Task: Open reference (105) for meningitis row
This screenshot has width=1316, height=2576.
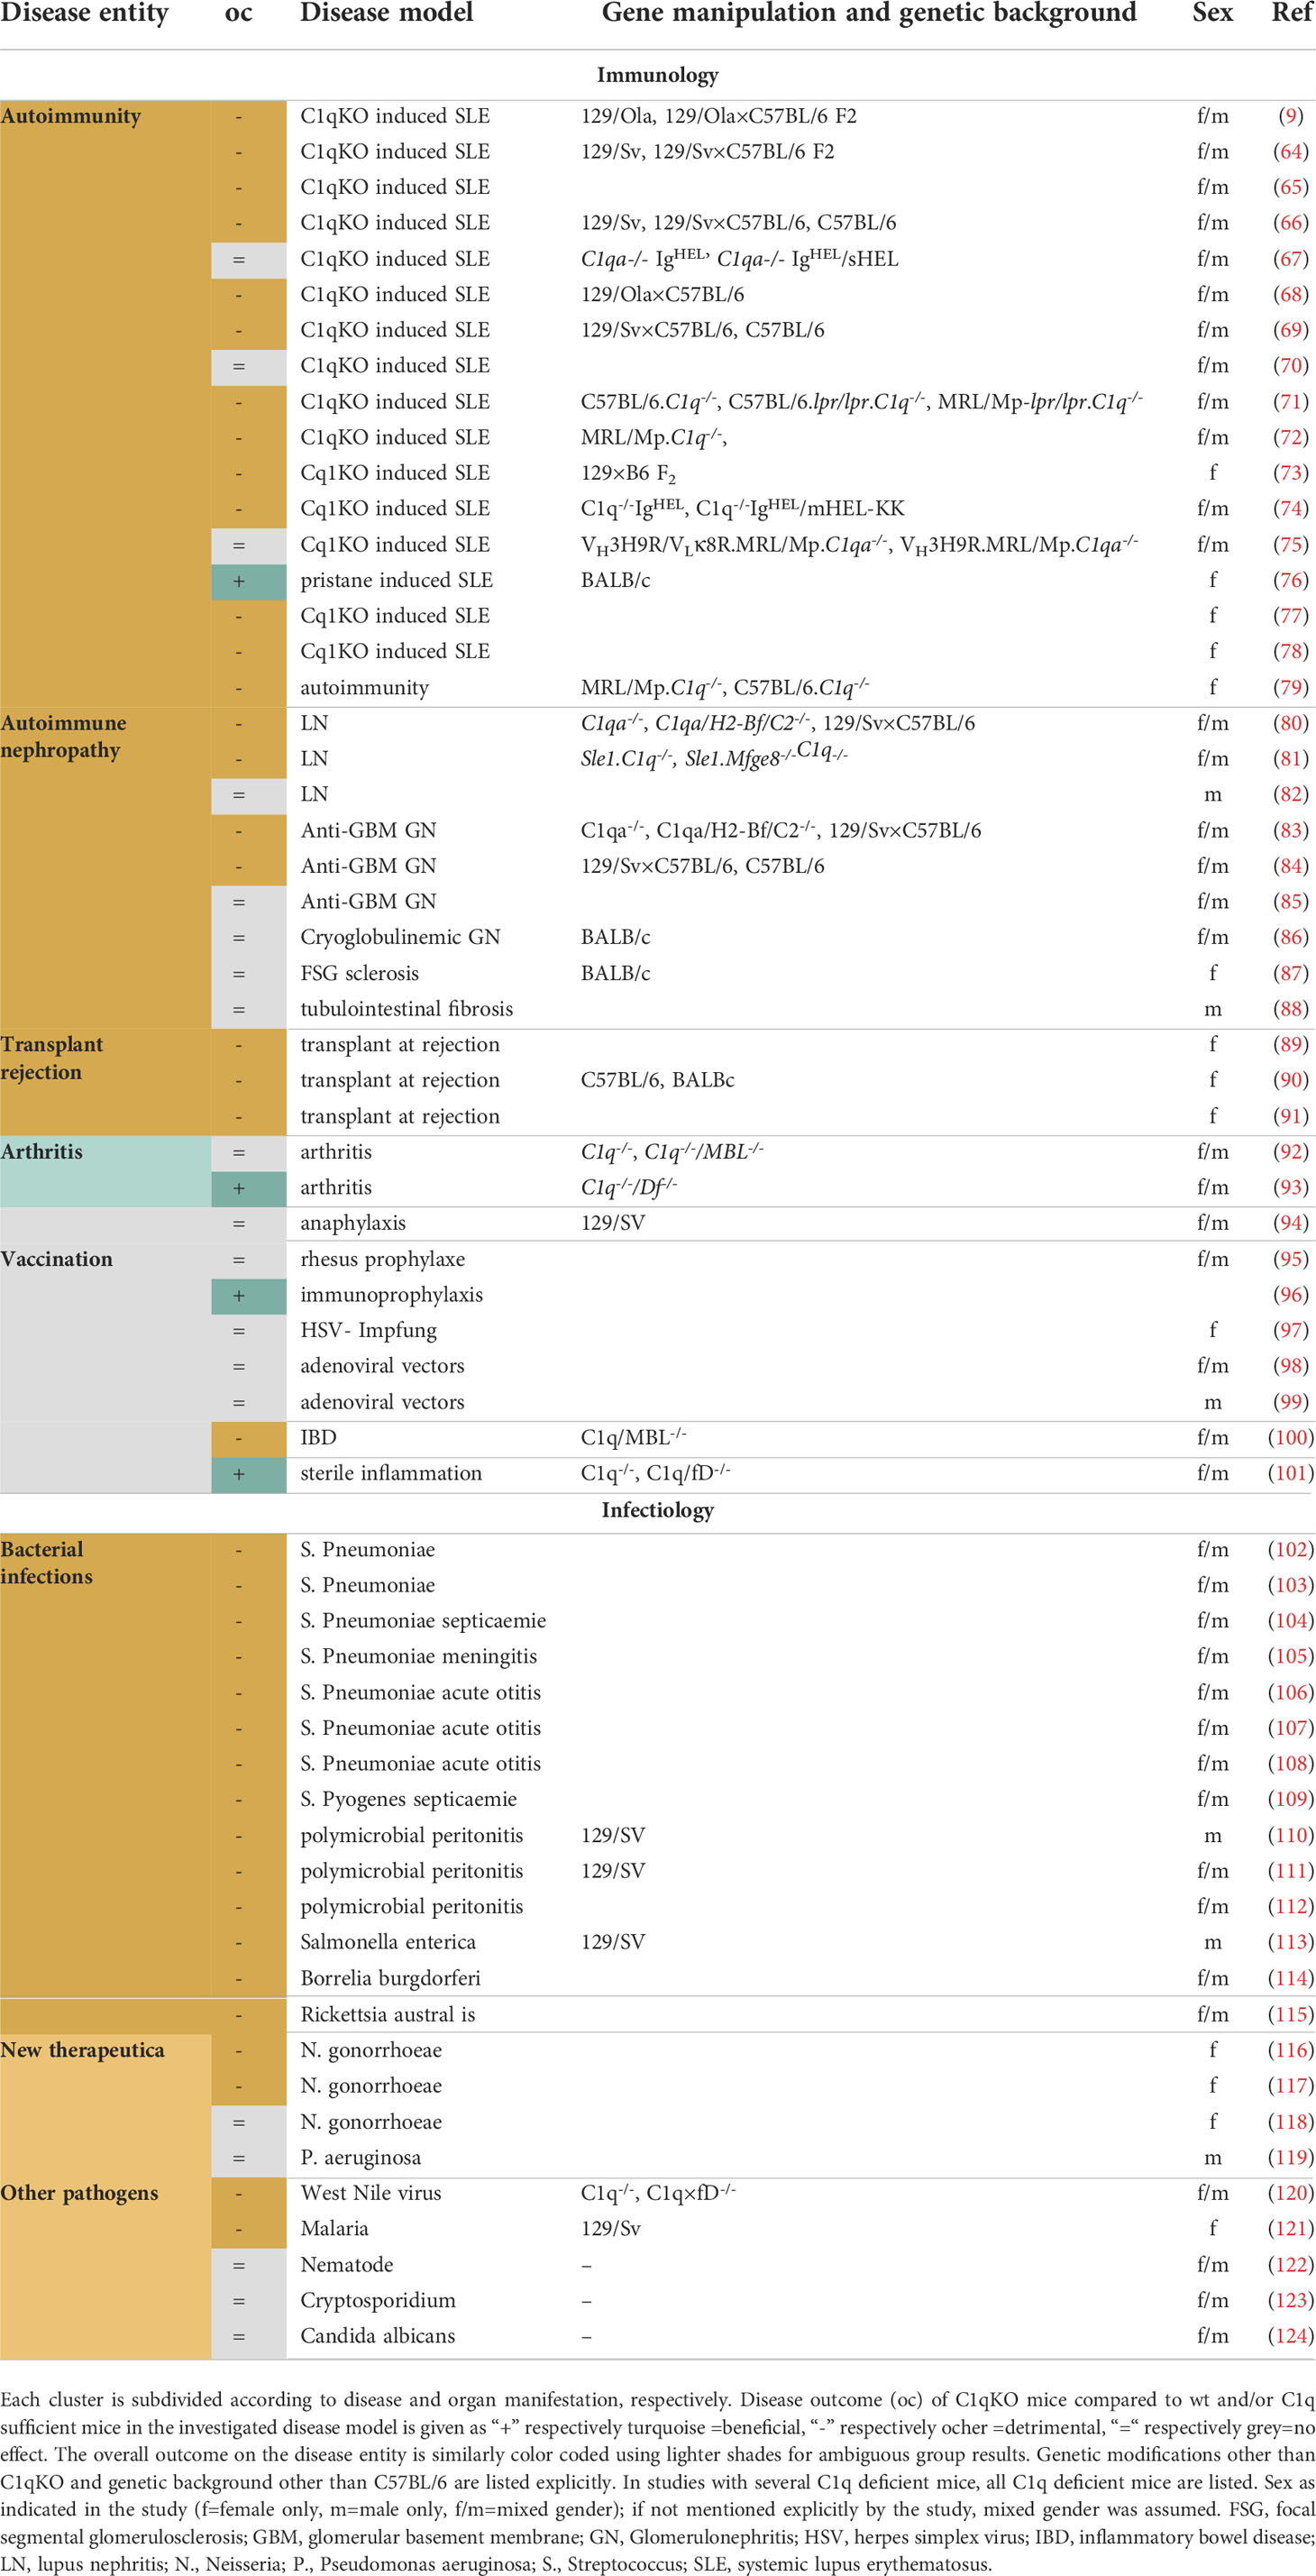Action: click(x=1289, y=1657)
